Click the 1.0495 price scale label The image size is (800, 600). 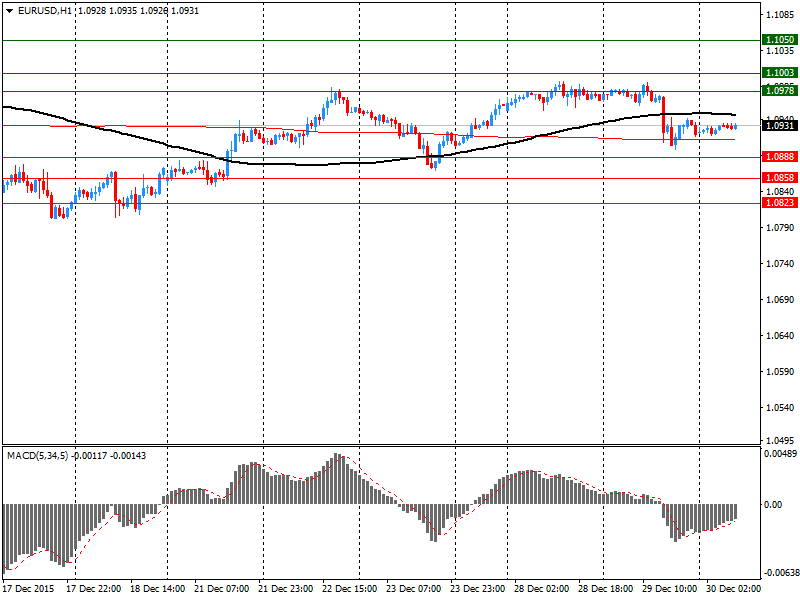click(x=781, y=440)
